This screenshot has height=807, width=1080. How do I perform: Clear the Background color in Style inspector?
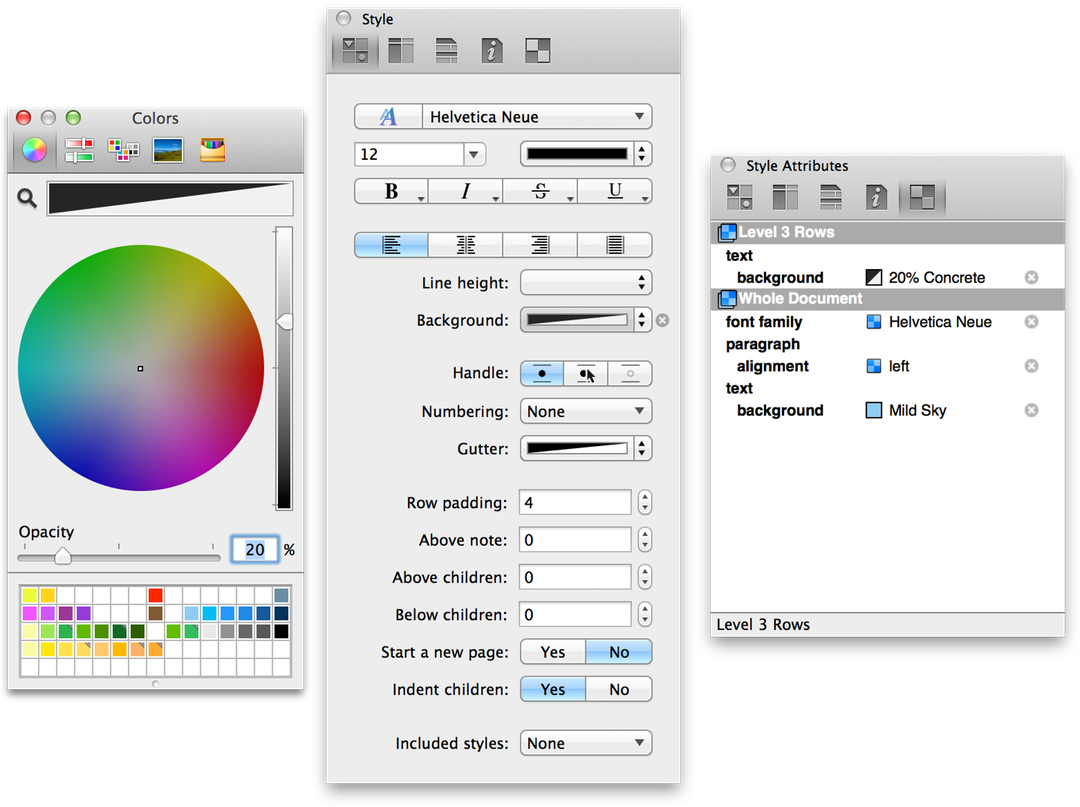pos(663,320)
